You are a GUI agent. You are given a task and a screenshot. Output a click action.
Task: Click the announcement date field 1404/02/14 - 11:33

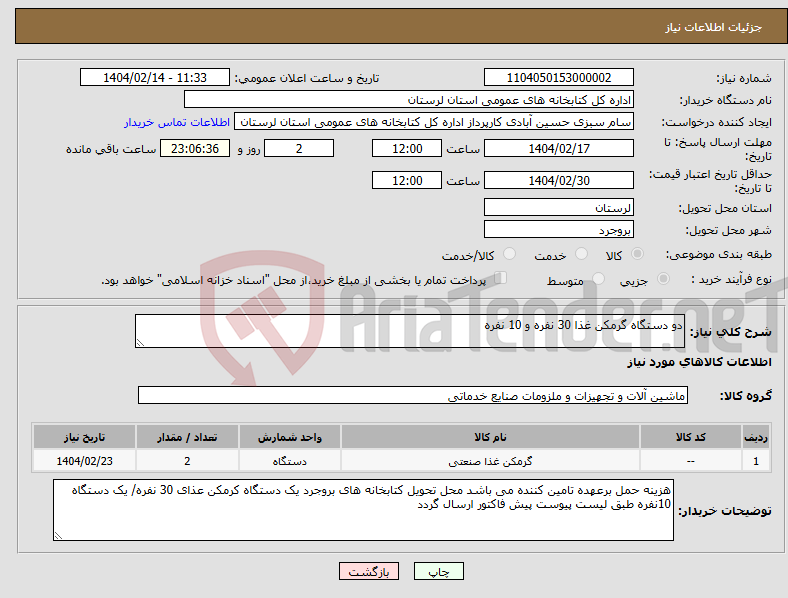[x=155, y=78]
